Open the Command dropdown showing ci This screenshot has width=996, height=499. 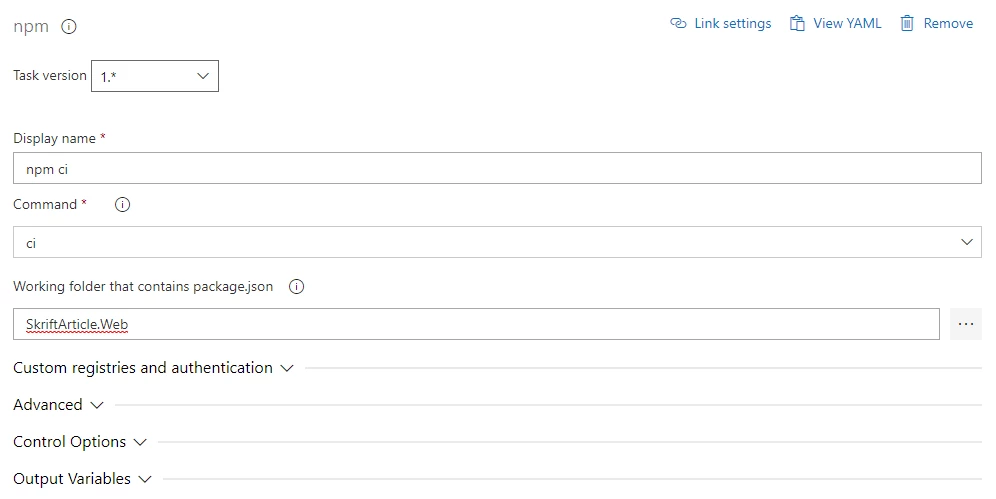497,242
